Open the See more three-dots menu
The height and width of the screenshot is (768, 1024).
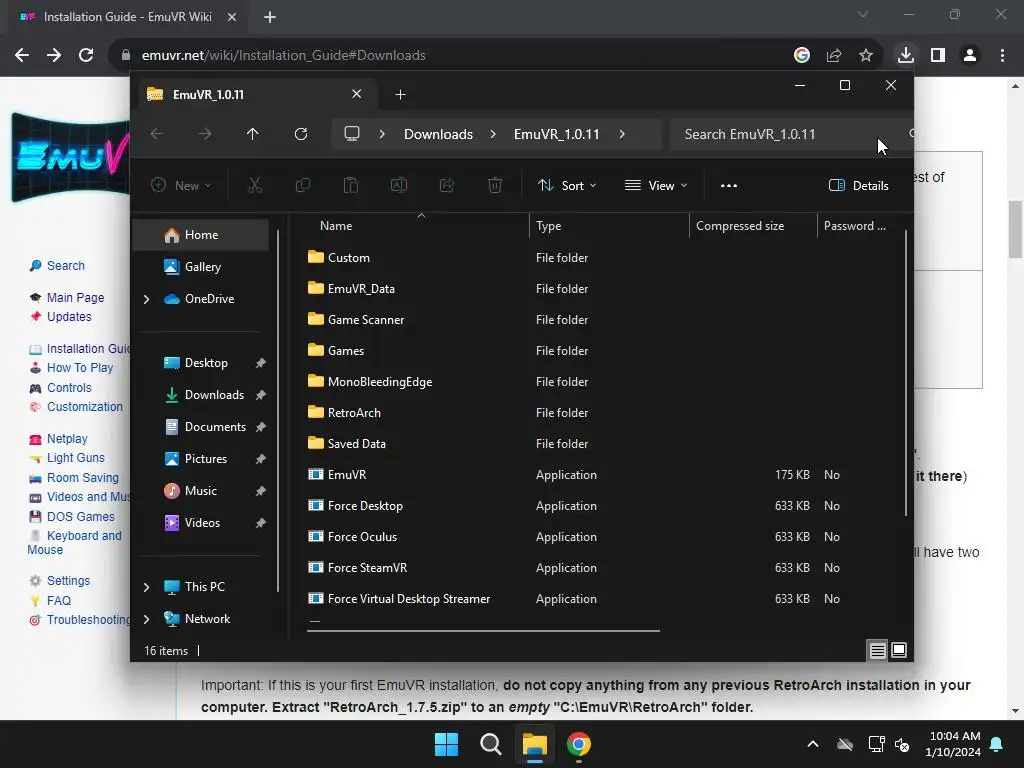pyautogui.click(x=729, y=185)
